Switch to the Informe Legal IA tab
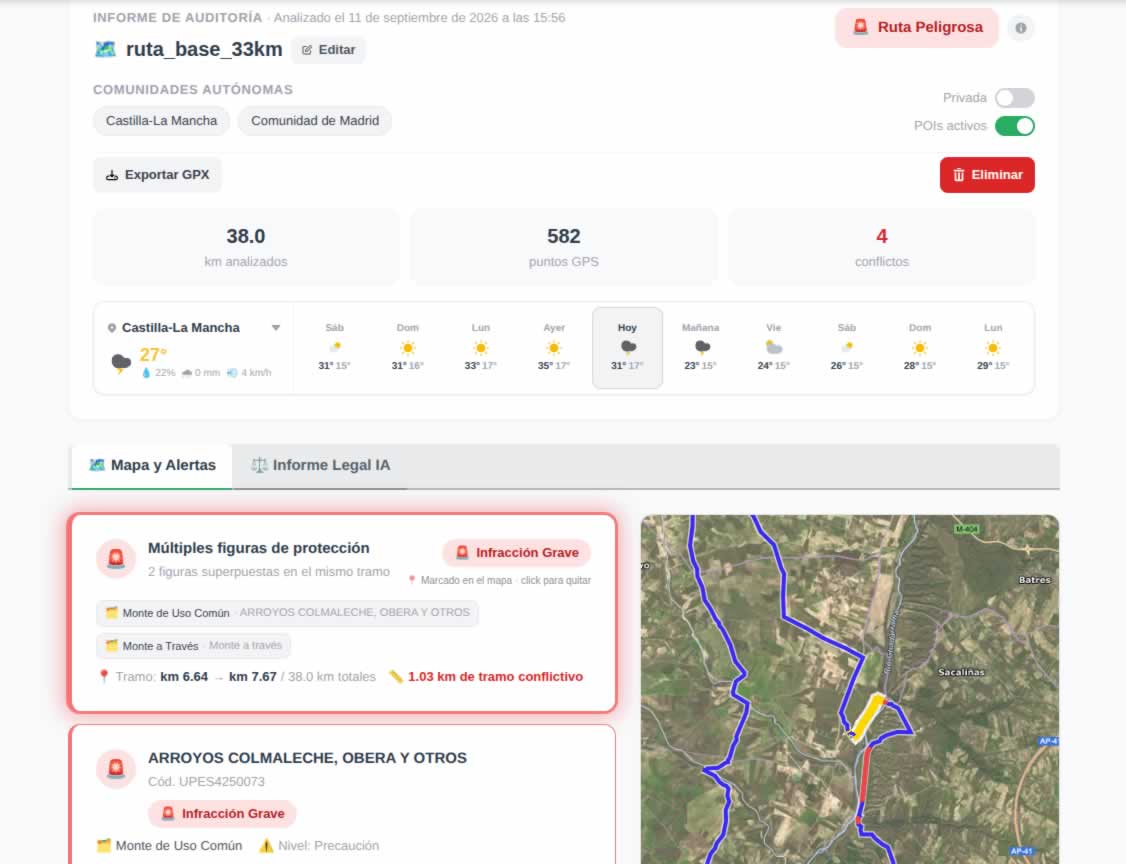 tap(320, 465)
